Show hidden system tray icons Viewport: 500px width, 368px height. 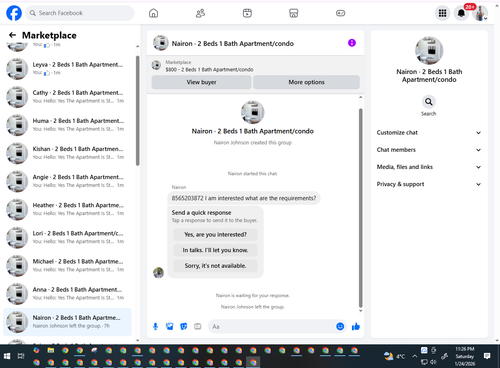(414, 356)
